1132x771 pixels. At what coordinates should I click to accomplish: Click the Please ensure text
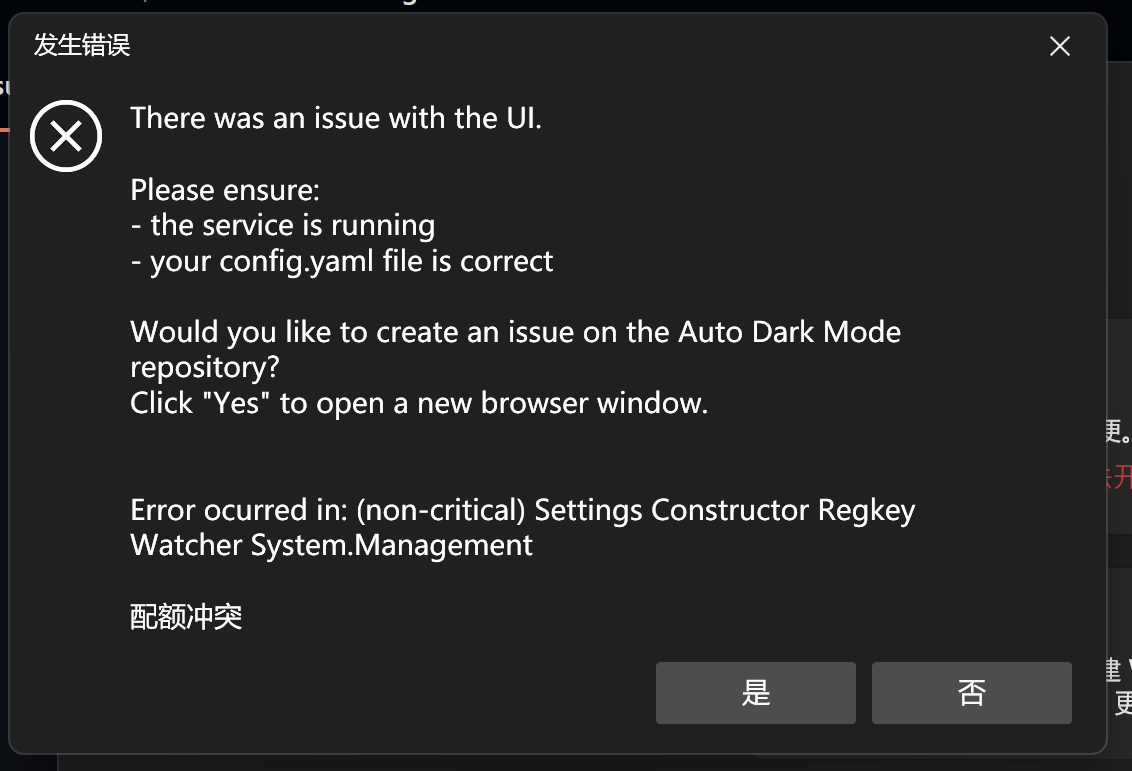tap(224, 189)
